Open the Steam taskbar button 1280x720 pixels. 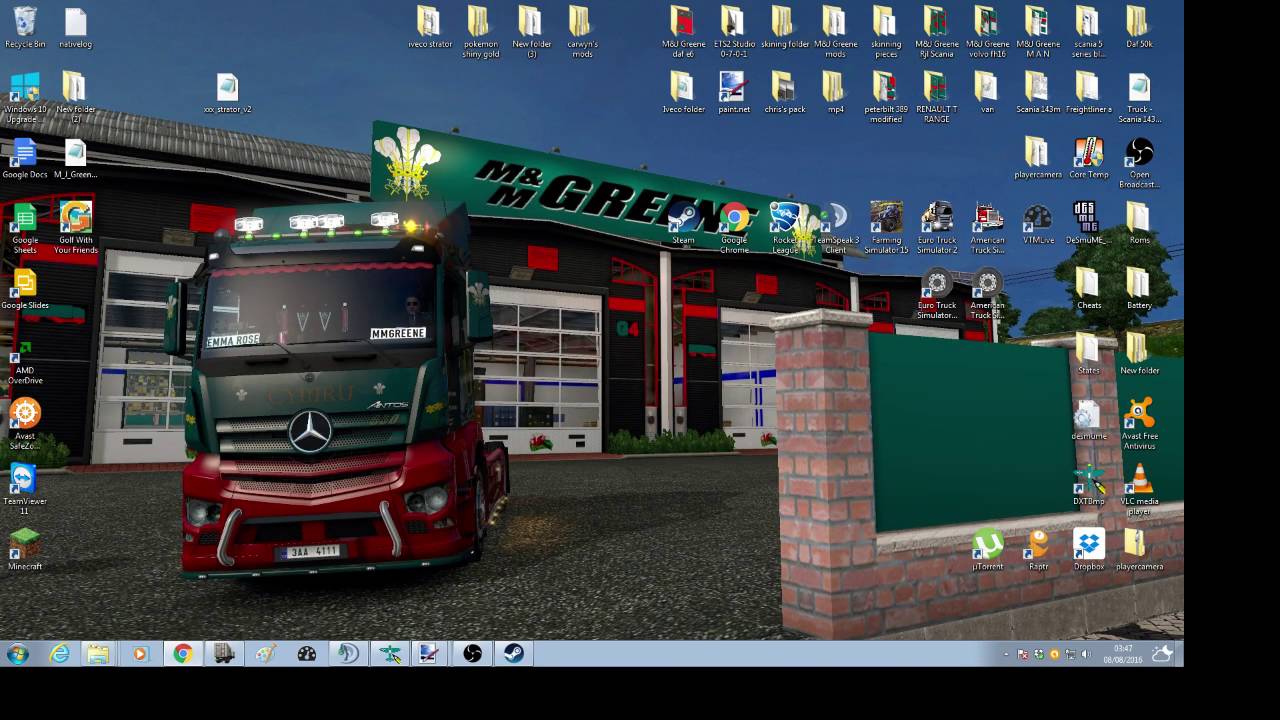pos(513,654)
